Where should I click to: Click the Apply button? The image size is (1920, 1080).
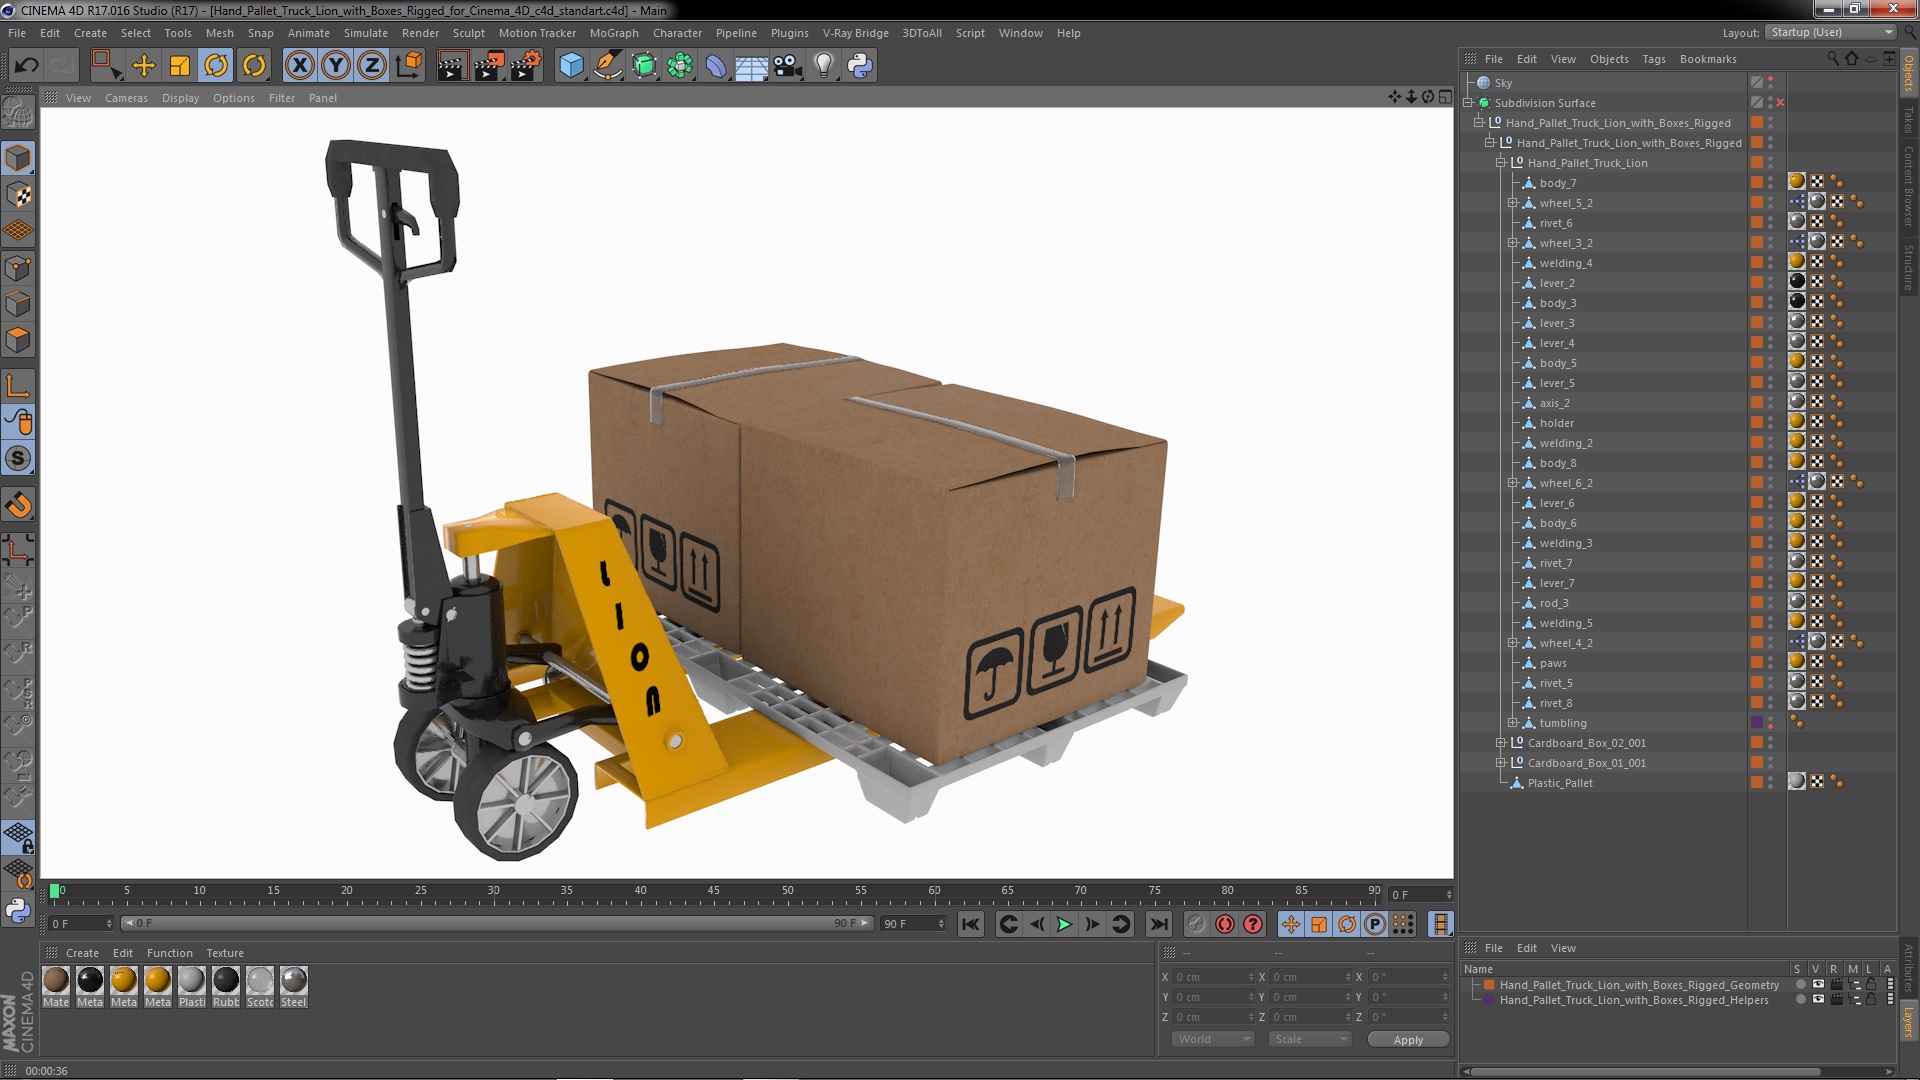pyautogui.click(x=1408, y=1040)
